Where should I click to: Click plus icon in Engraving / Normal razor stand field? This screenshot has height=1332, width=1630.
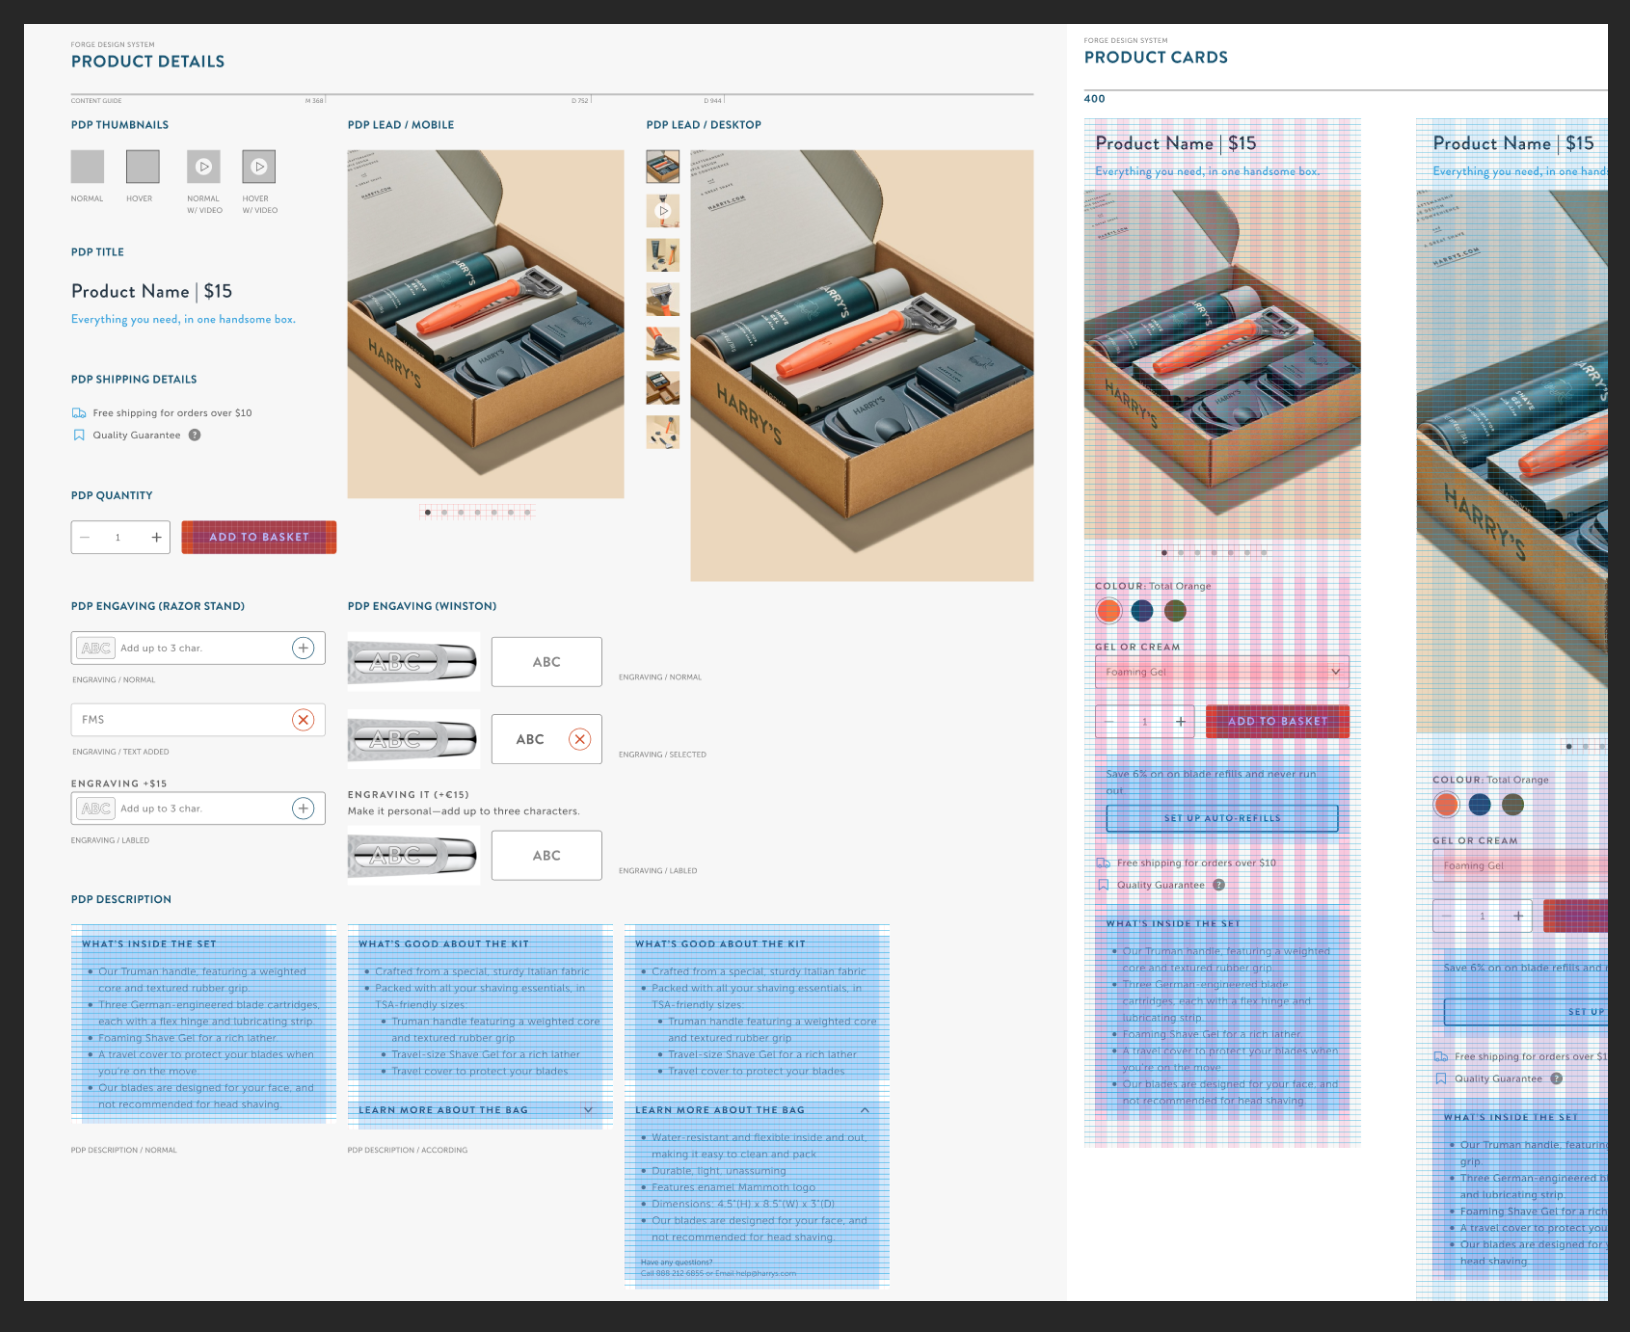303,648
